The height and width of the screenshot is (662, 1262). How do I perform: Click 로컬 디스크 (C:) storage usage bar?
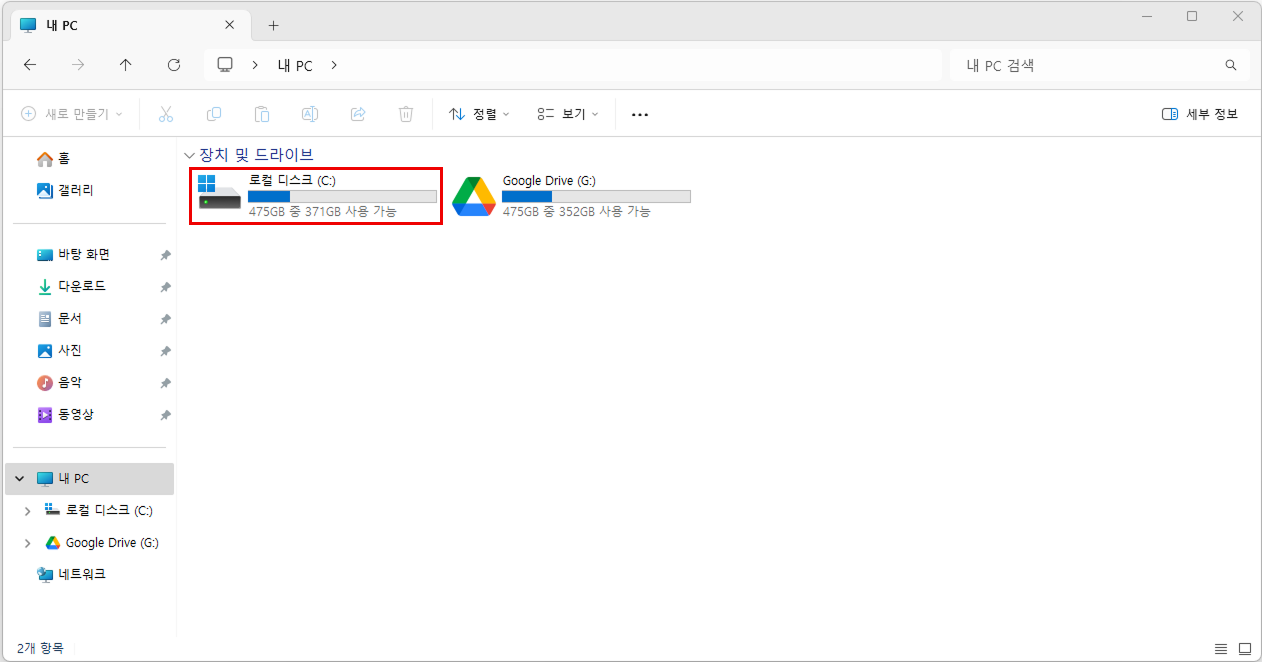342,196
